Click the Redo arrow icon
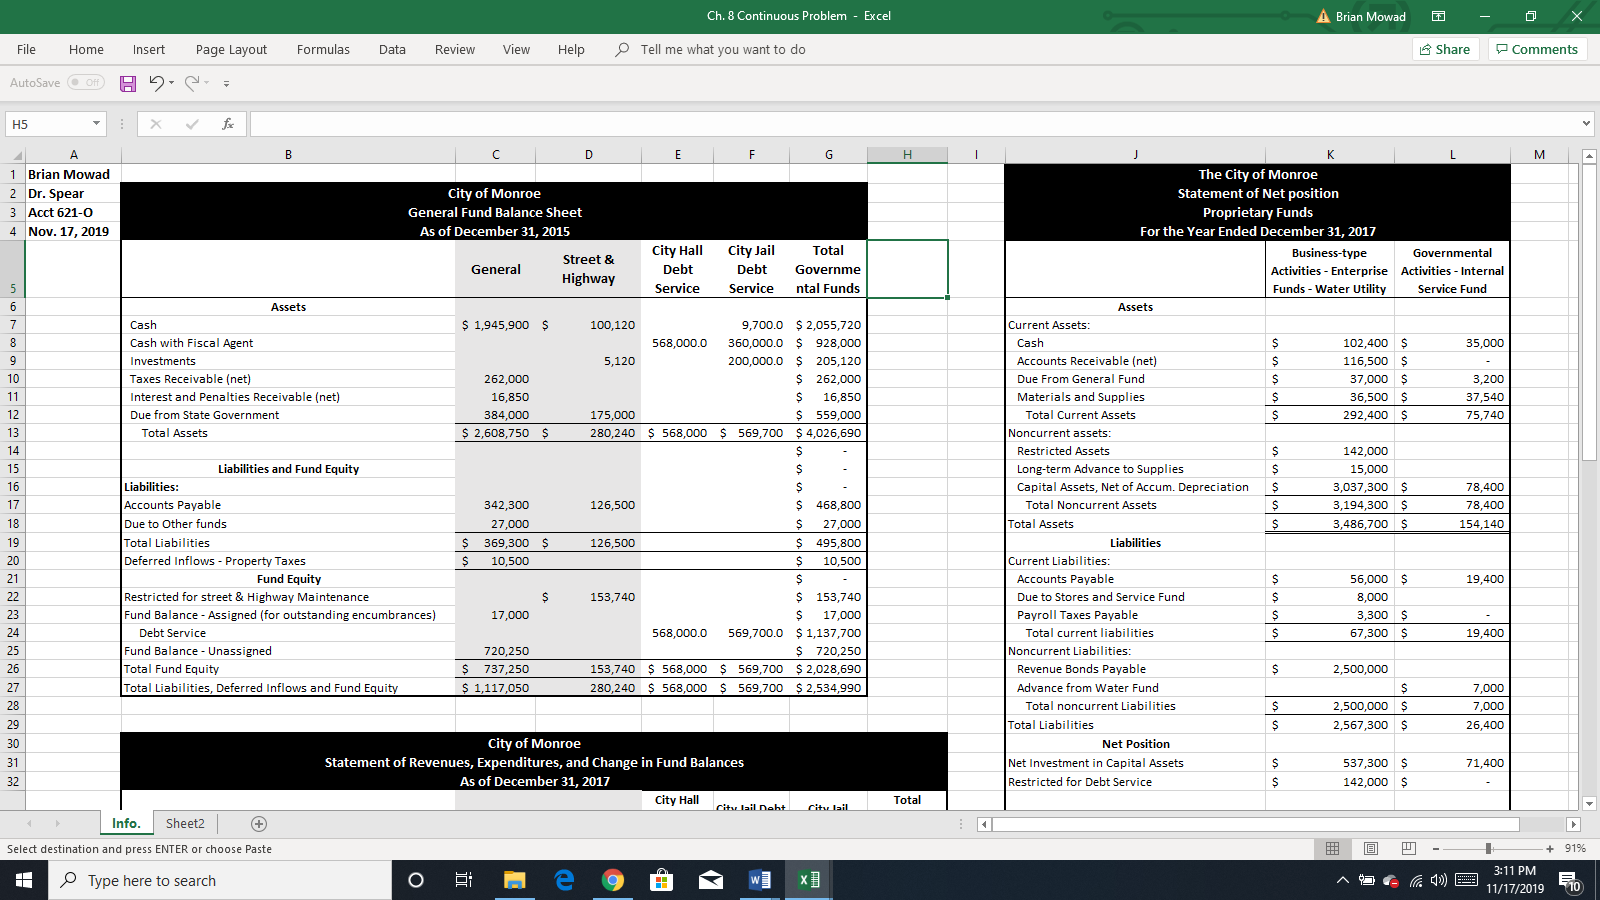This screenshot has width=1600, height=900. pos(192,83)
